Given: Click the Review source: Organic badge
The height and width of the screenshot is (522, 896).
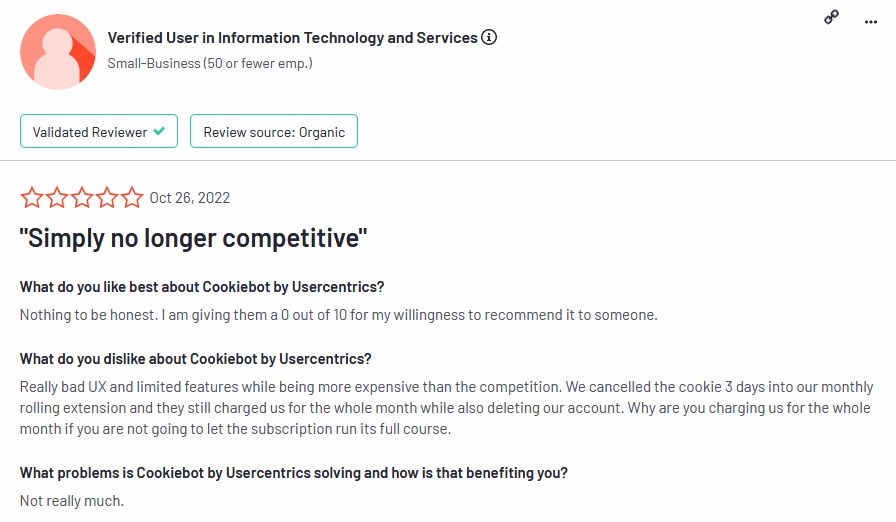Looking at the screenshot, I should pos(274,132).
